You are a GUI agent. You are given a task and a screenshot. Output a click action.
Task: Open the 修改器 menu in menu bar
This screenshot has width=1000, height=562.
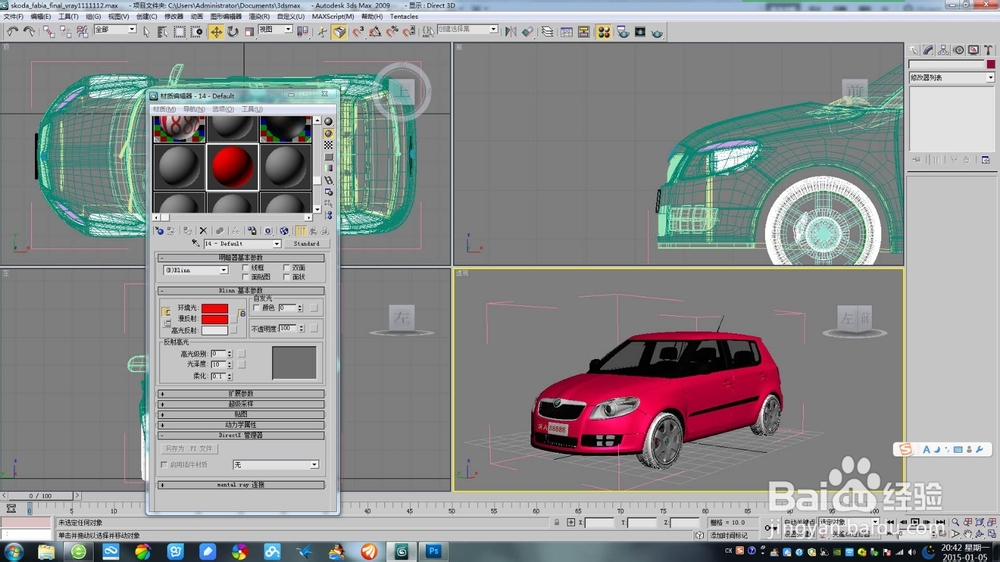[173, 17]
